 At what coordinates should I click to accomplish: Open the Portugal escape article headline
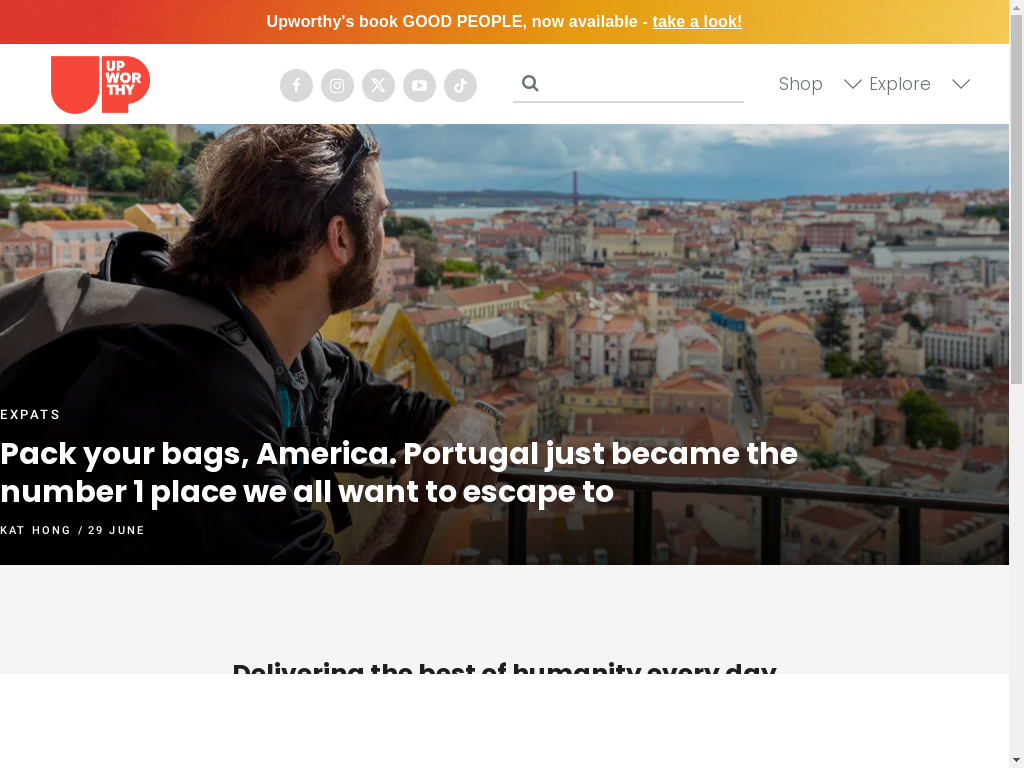tap(399, 472)
